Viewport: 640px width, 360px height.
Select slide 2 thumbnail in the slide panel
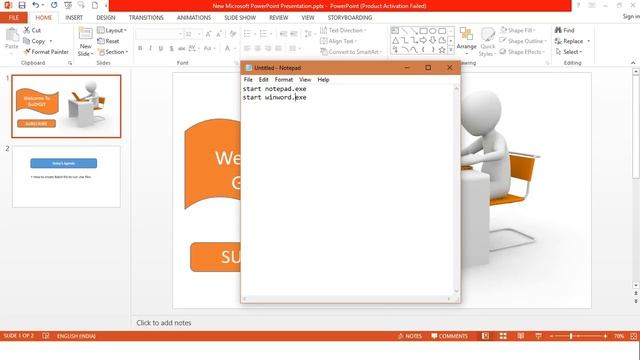(x=66, y=177)
